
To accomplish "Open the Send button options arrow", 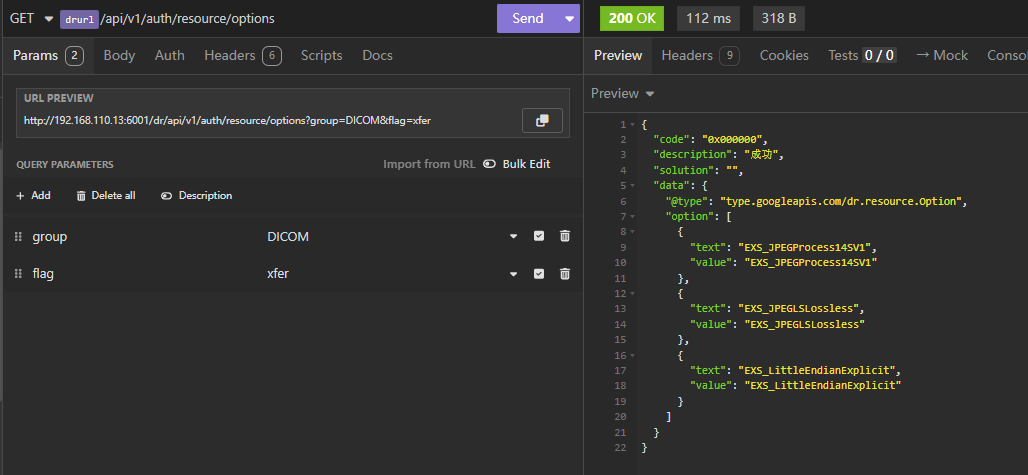I will coord(570,19).
